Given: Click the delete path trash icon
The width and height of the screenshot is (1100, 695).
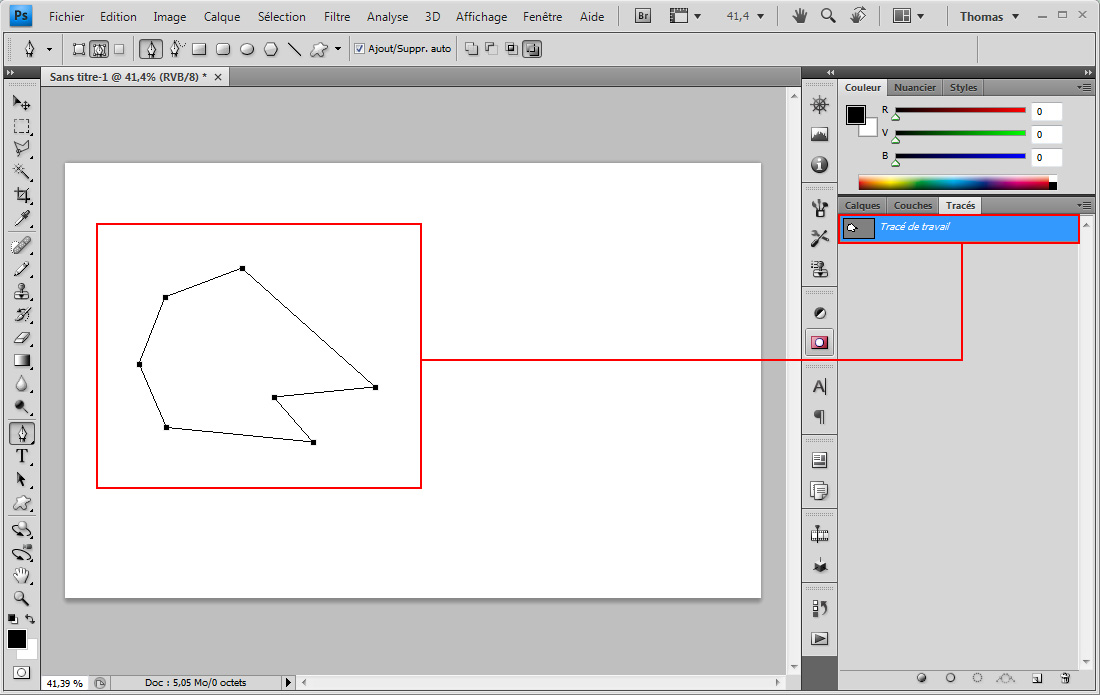Looking at the screenshot, I should pyautogui.click(x=1065, y=678).
